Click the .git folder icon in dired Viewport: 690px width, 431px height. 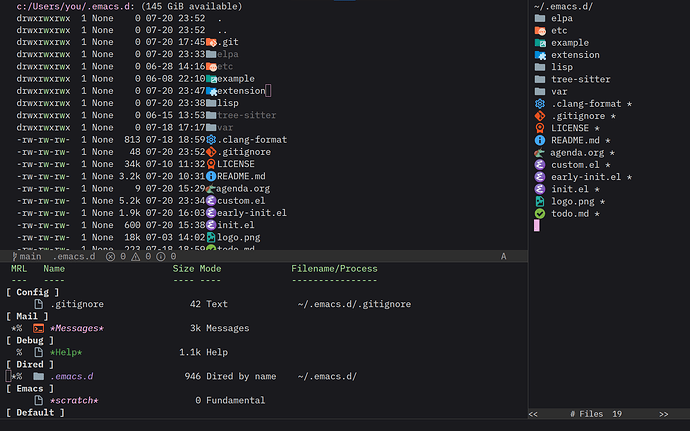click(211, 42)
